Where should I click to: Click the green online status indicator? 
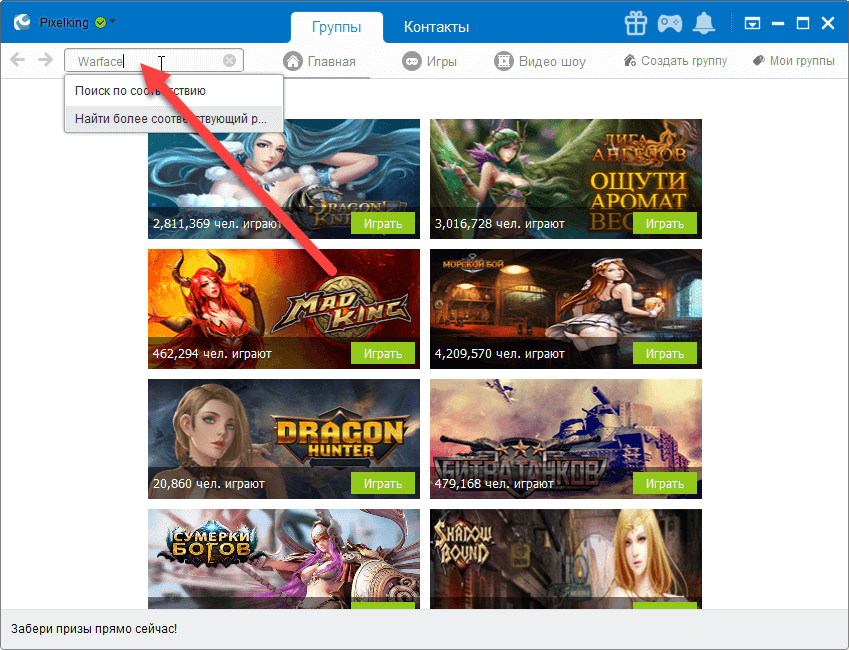point(100,23)
